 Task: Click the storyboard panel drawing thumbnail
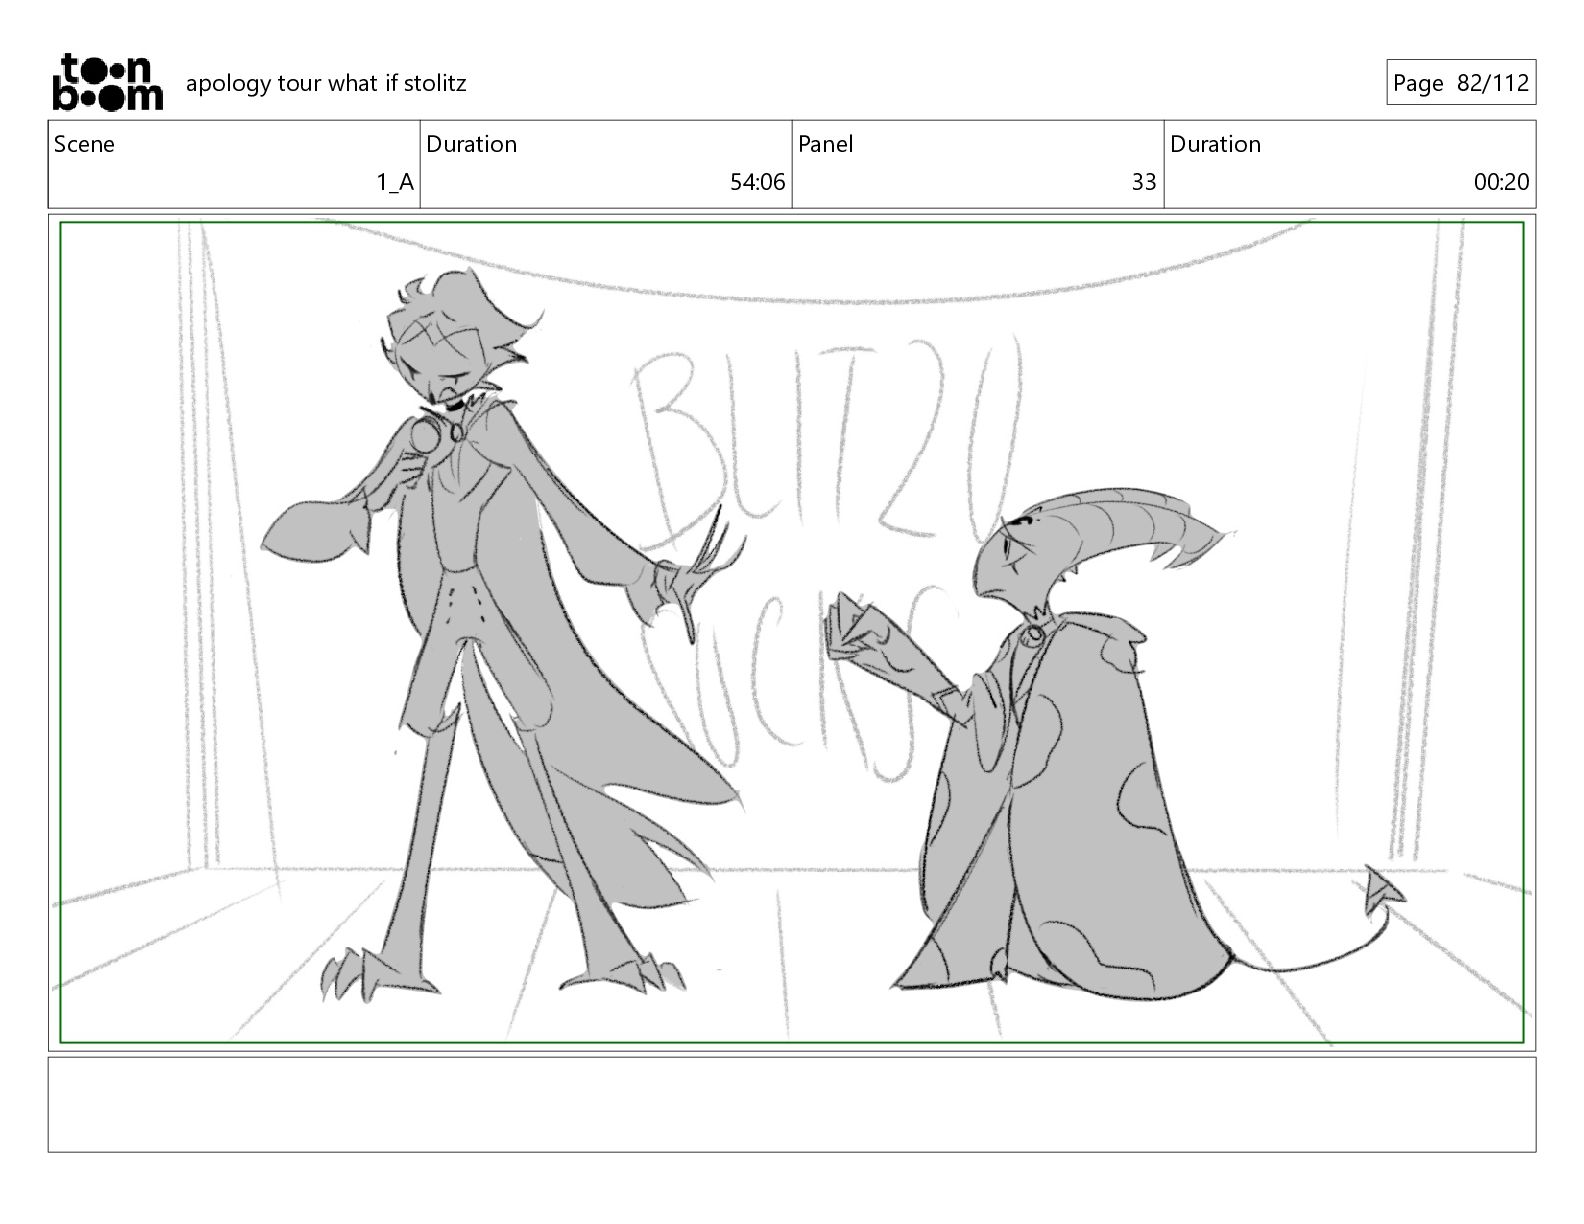pos(792,632)
